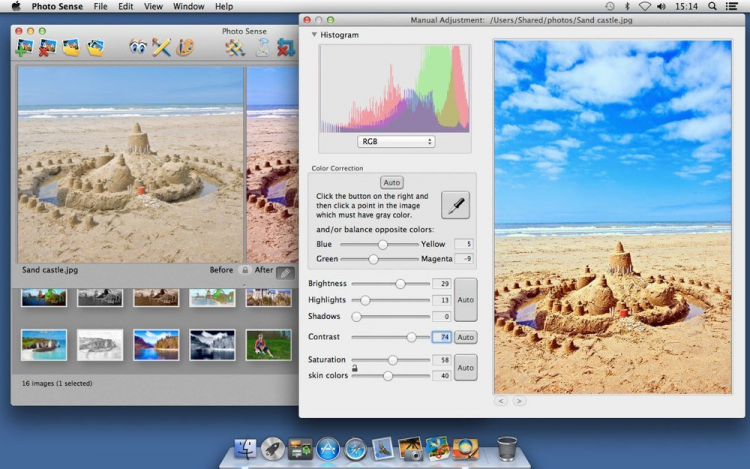Open Safari from the Dock

tap(355, 449)
